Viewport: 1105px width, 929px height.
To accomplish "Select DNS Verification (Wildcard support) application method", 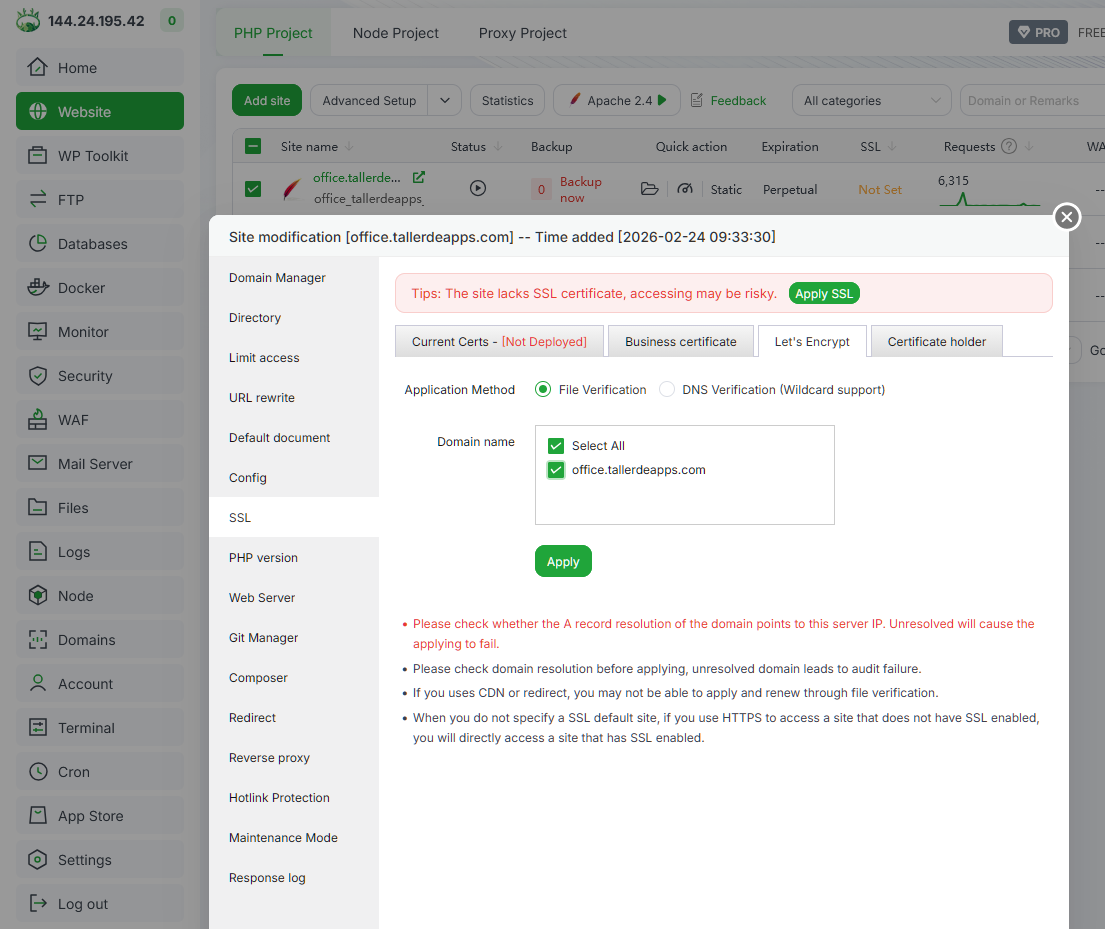I will [x=667, y=389].
